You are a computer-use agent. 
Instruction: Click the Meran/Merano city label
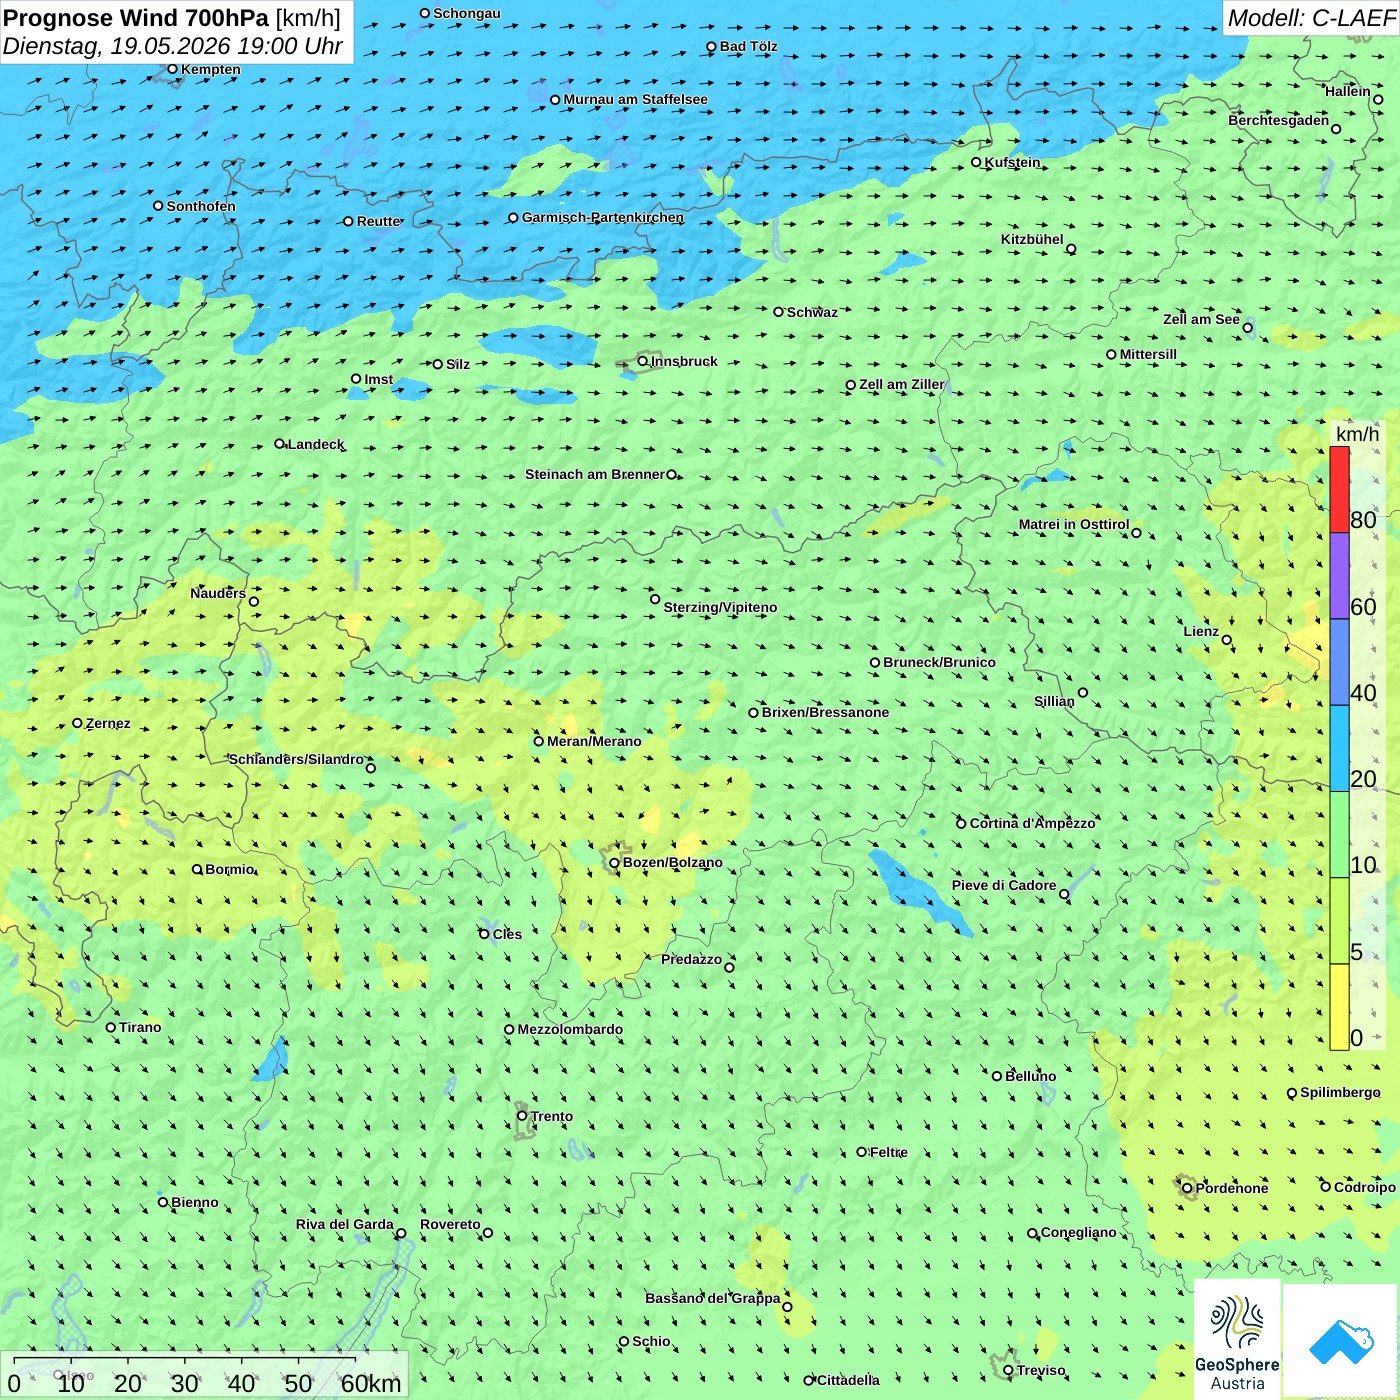594,741
